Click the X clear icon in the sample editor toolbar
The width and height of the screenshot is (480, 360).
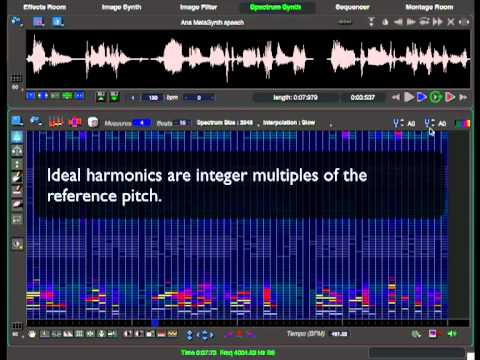point(451,22)
